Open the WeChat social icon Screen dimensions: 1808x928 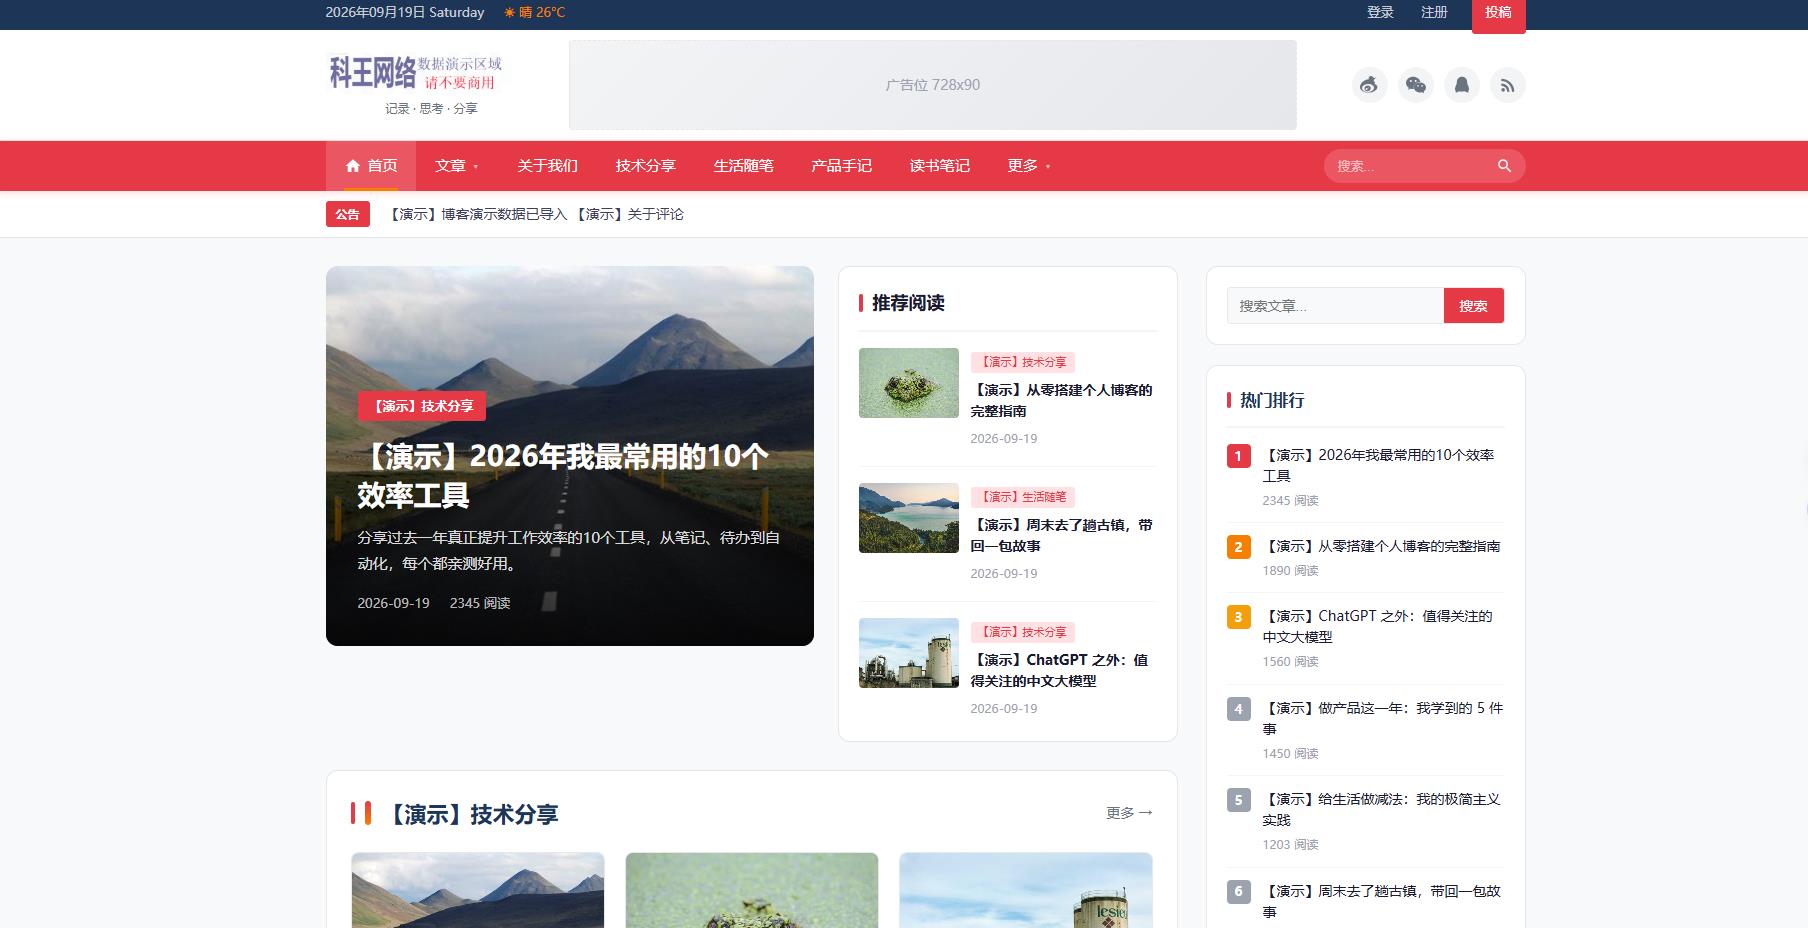[x=1415, y=85]
